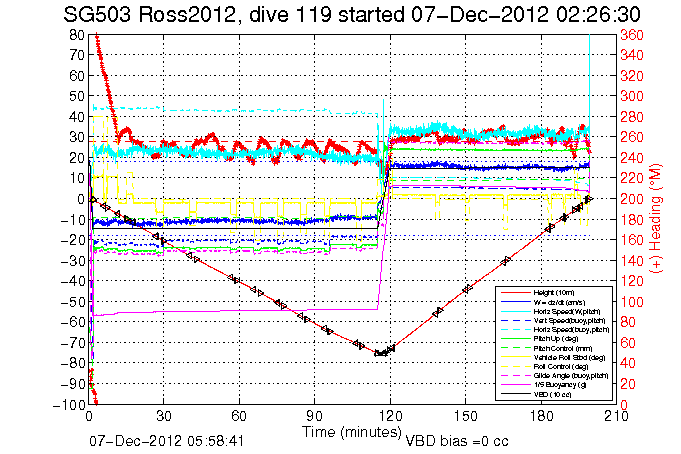681x454 pixels.
Task: Click the '80' tick on the left axis
Action: (x=76, y=35)
